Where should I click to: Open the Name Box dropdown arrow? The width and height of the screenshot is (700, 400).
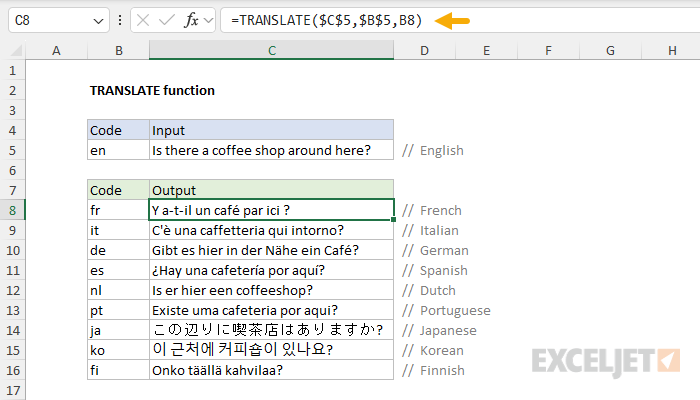98,21
